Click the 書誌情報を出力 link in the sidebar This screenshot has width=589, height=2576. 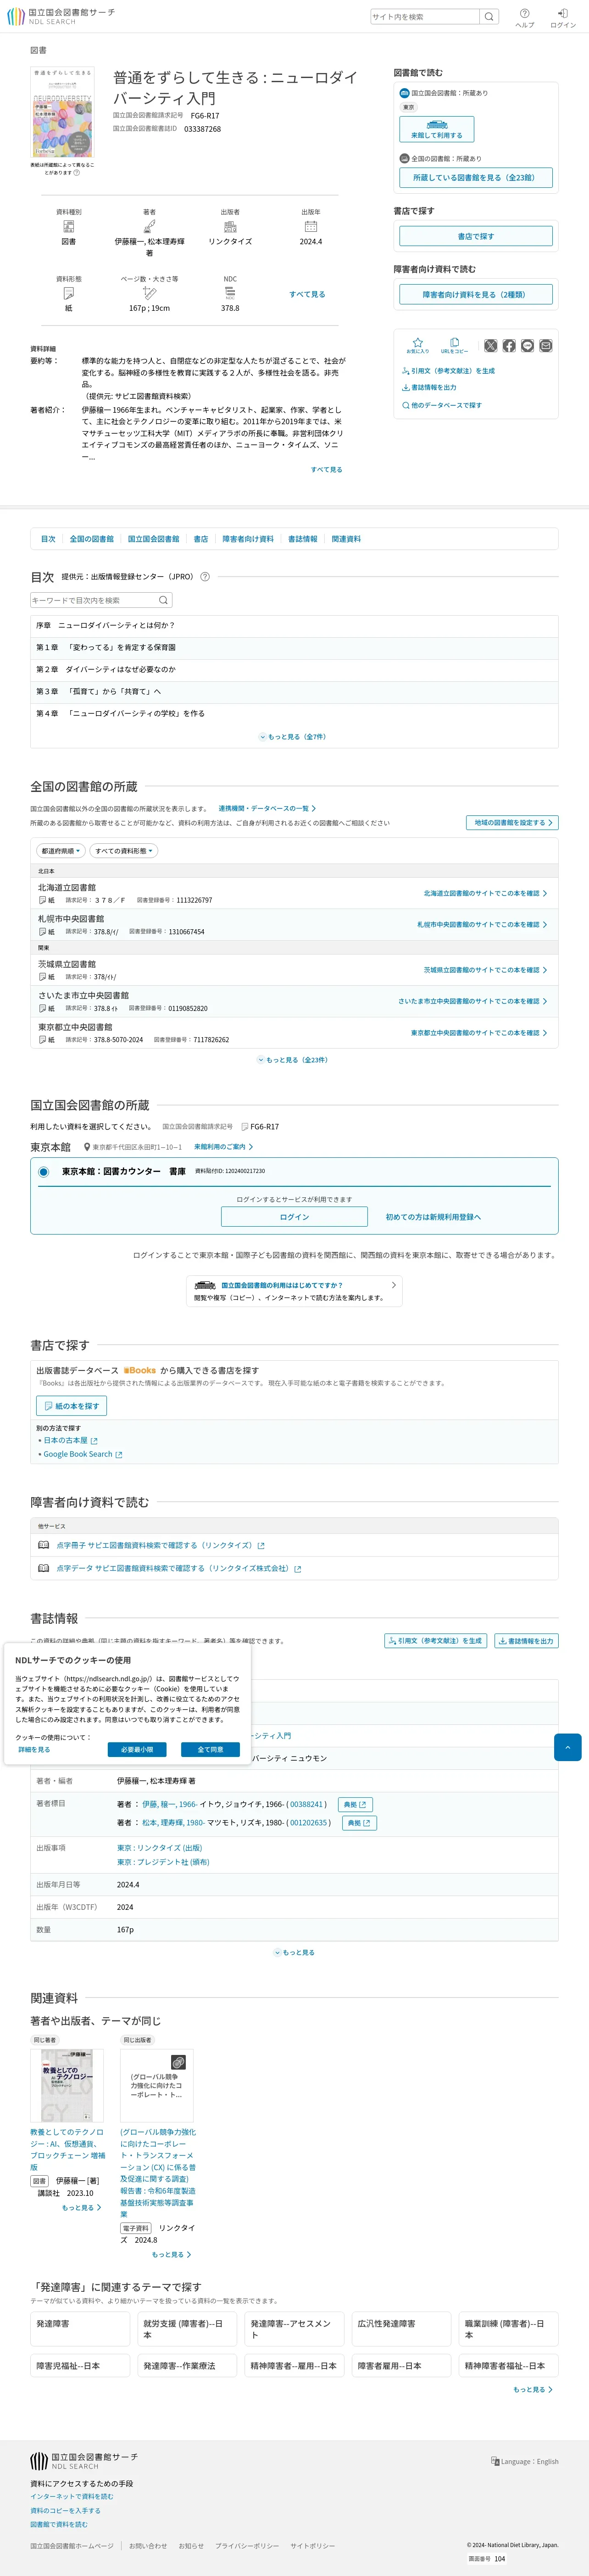(x=429, y=387)
